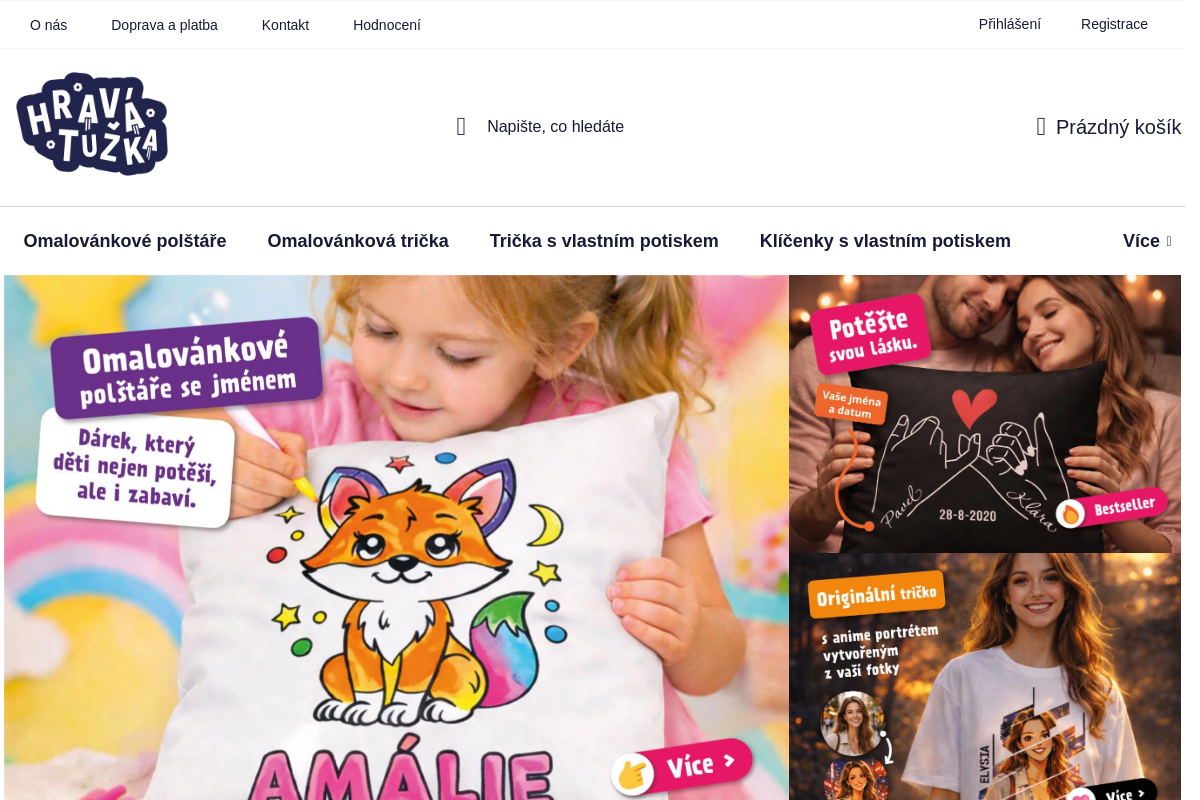Screen dimensions: 1200x800
Task: Open Omalovánková trička category
Action: (x=358, y=241)
